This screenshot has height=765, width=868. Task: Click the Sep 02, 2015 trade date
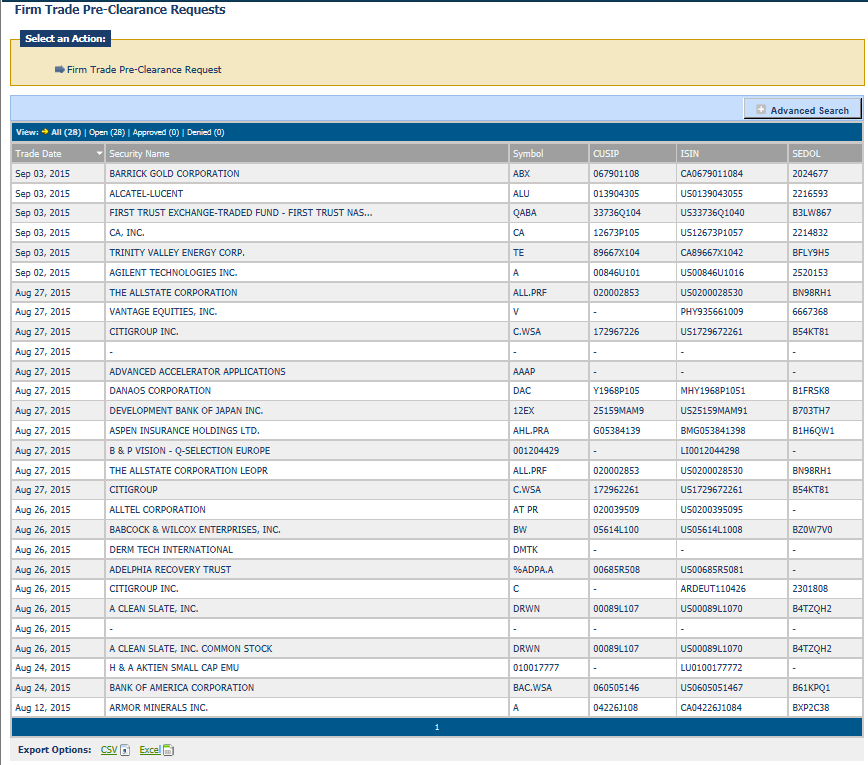coord(43,272)
